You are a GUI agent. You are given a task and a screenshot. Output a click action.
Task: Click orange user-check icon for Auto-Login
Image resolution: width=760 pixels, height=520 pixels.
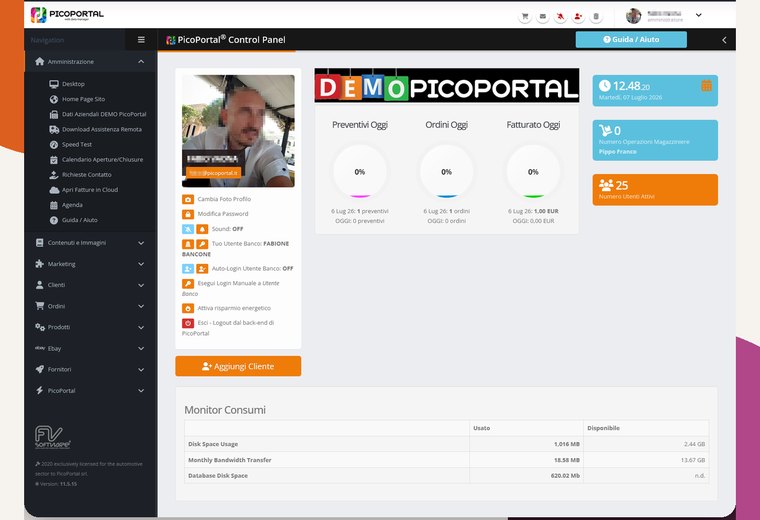[x=202, y=268]
